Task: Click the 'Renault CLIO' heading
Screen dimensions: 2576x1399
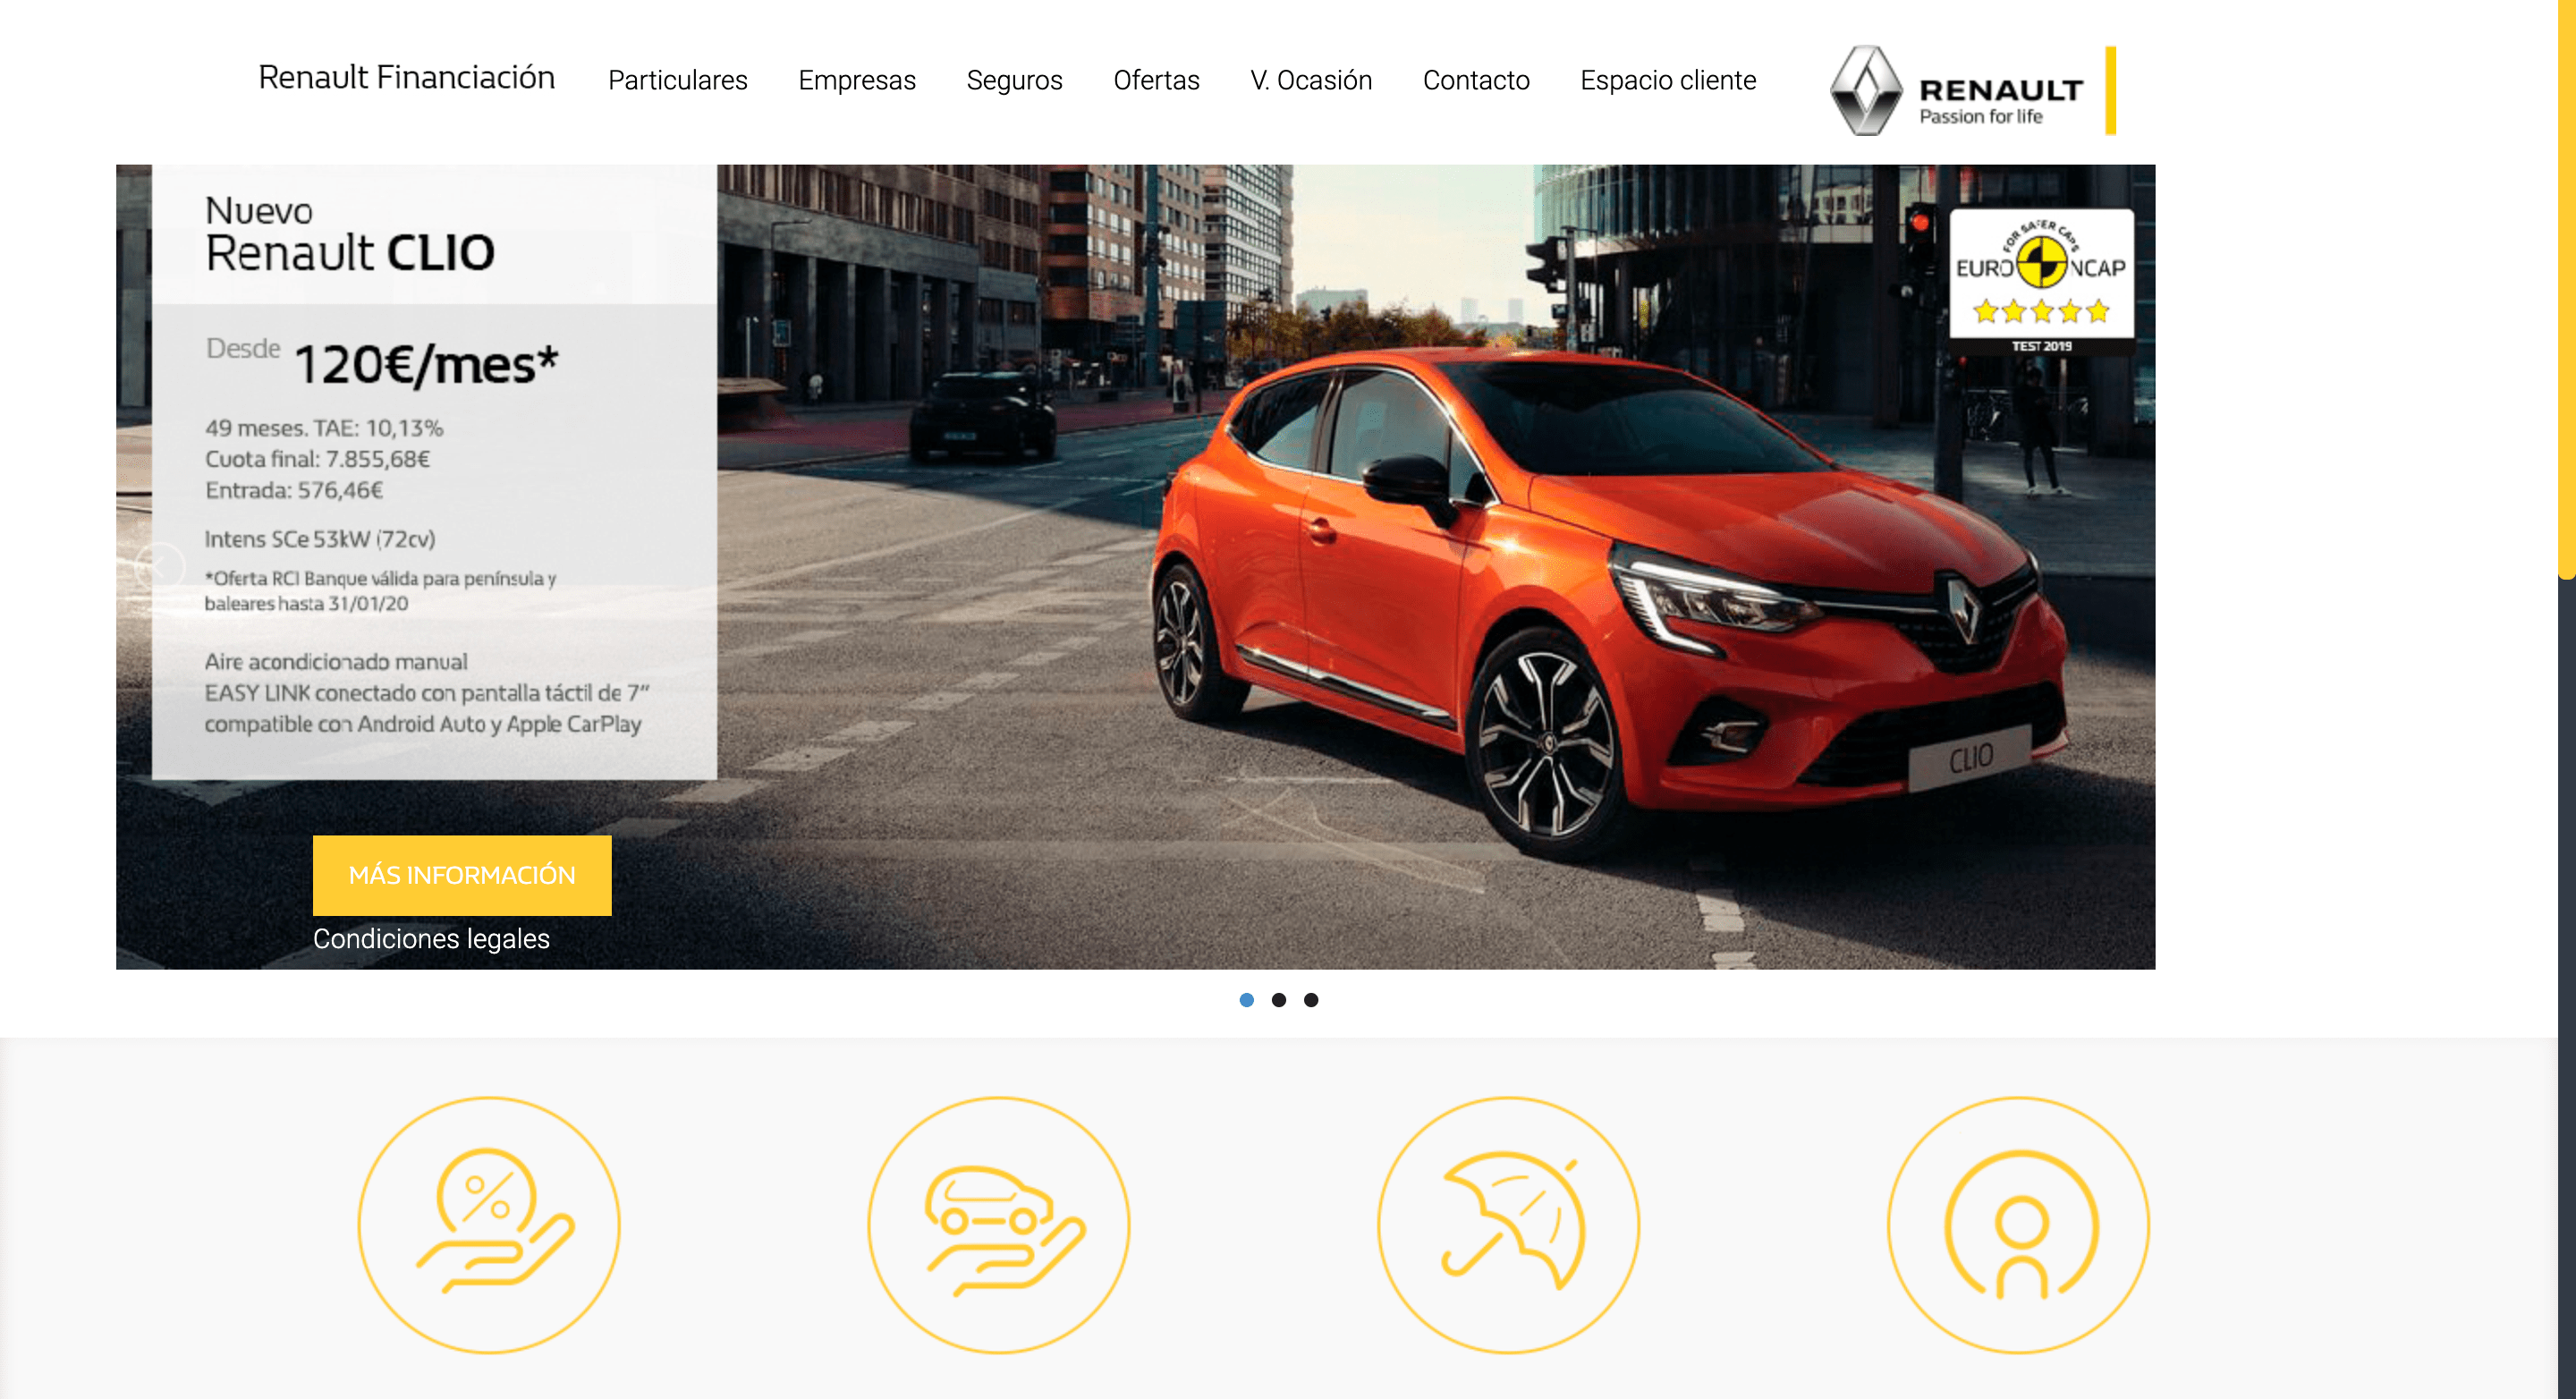Action: tap(350, 252)
